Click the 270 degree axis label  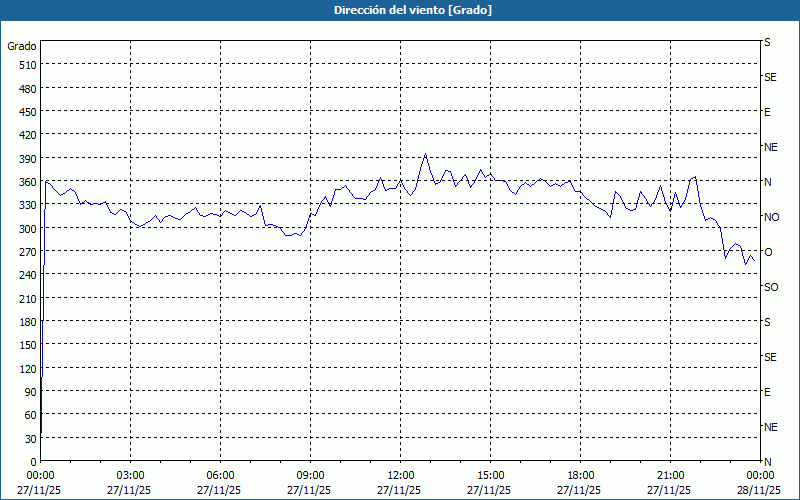coord(26,251)
